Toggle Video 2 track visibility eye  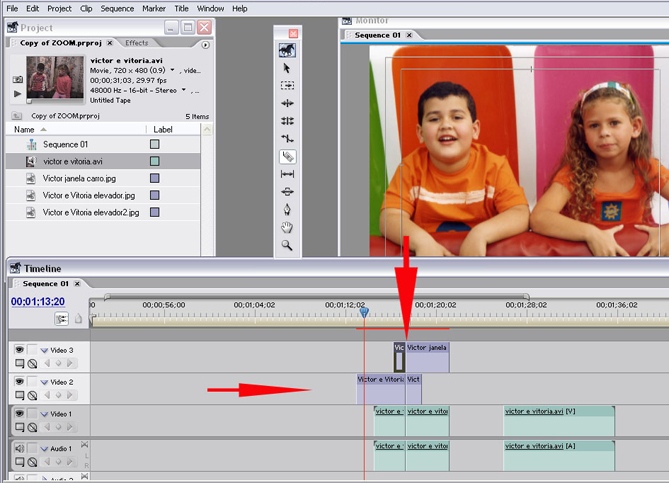[x=19, y=382]
